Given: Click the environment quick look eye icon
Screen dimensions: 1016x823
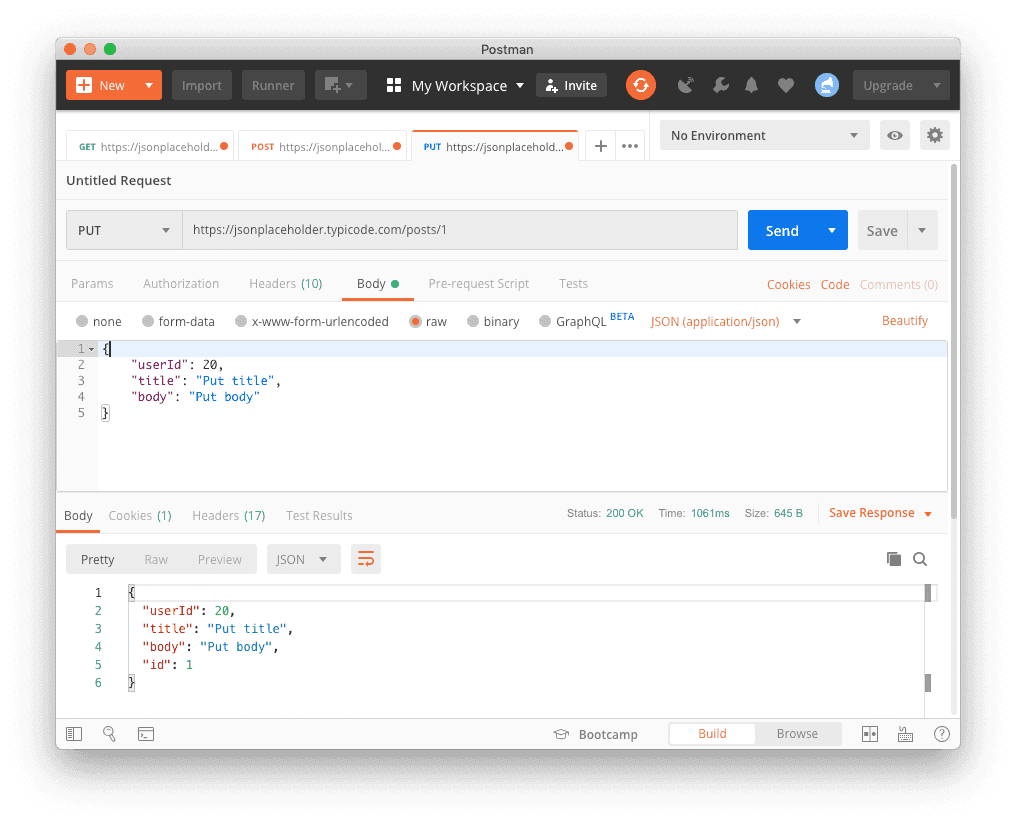Looking at the screenshot, I should pyautogui.click(x=895, y=136).
